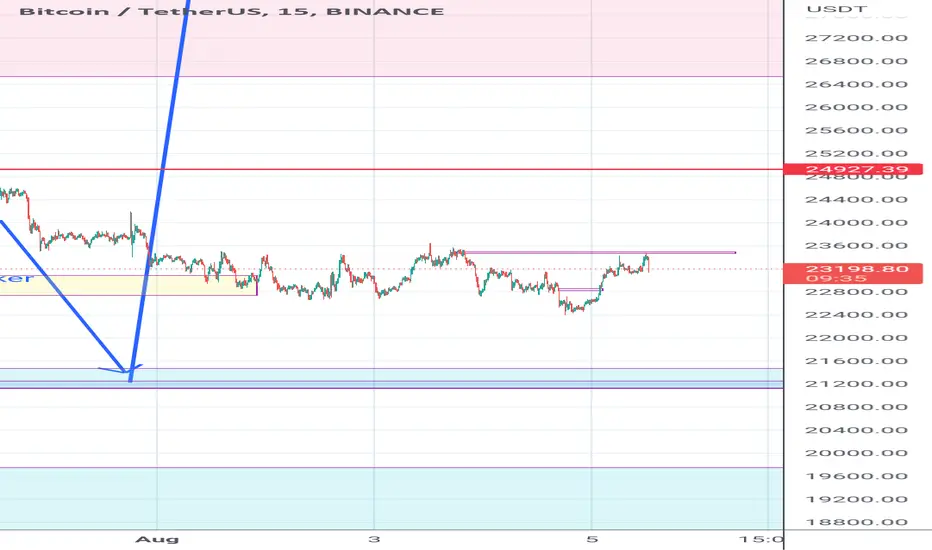The height and width of the screenshot is (550, 932).
Task: Click the day 5 label on time axis
Action: 591,539
